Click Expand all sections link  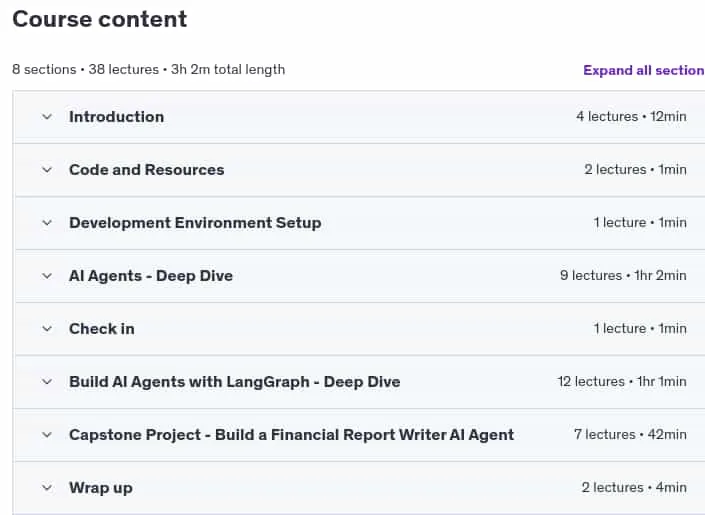point(644,70)
